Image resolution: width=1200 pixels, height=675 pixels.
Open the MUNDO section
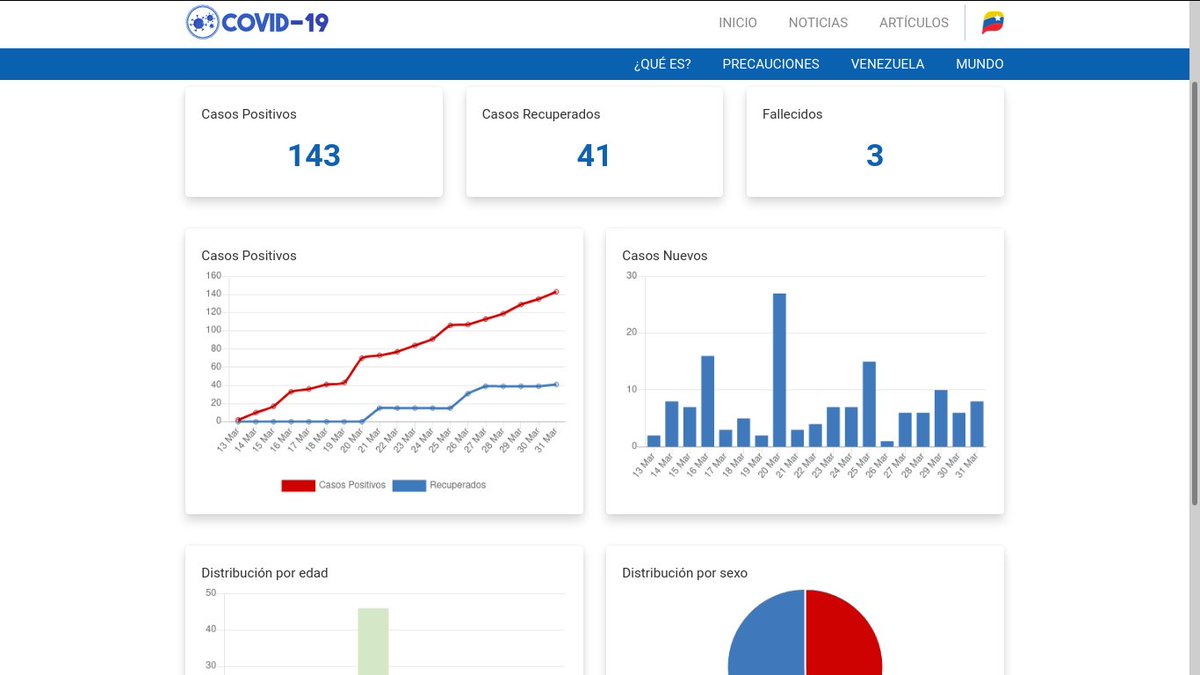tap(980, 64)
